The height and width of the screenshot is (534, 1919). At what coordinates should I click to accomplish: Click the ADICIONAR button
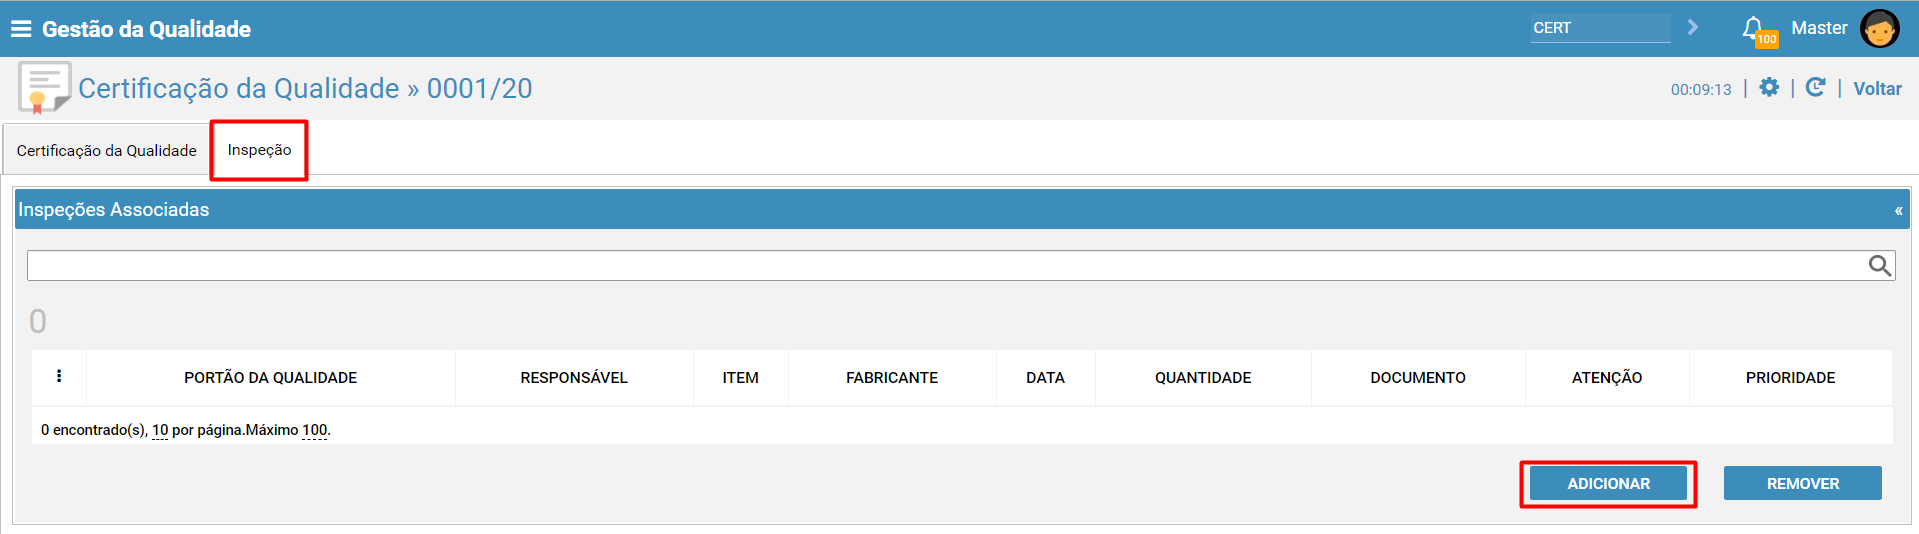coord(1608,484)
